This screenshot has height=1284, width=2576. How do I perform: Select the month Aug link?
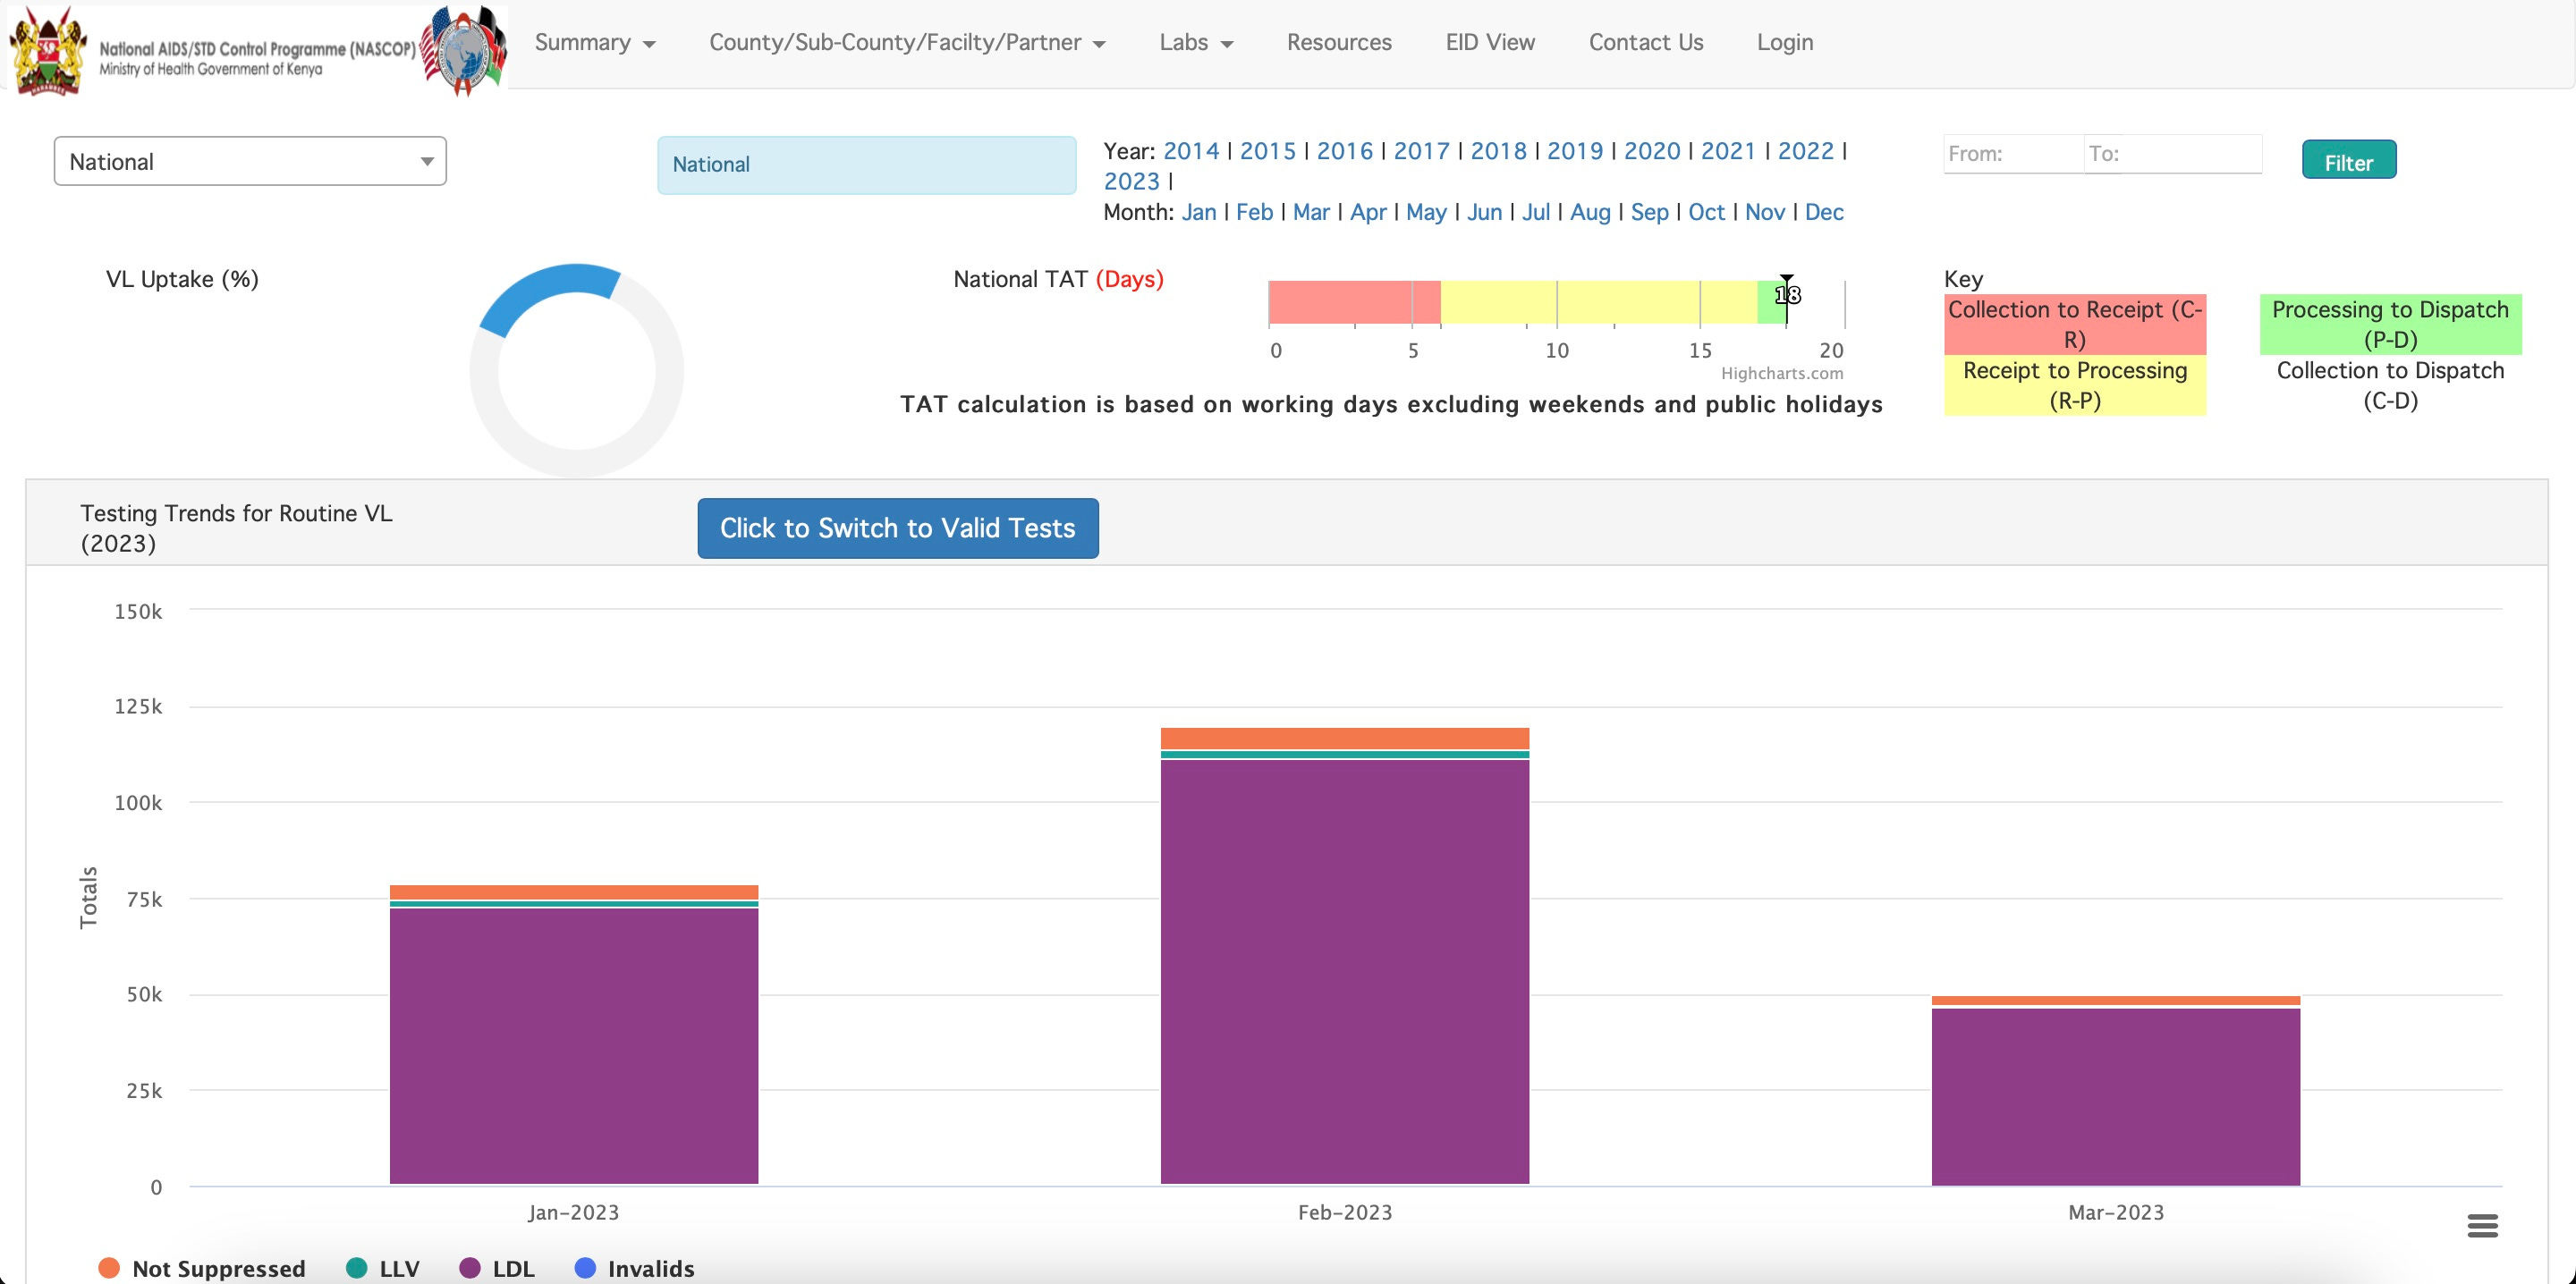pos(1590,212)
